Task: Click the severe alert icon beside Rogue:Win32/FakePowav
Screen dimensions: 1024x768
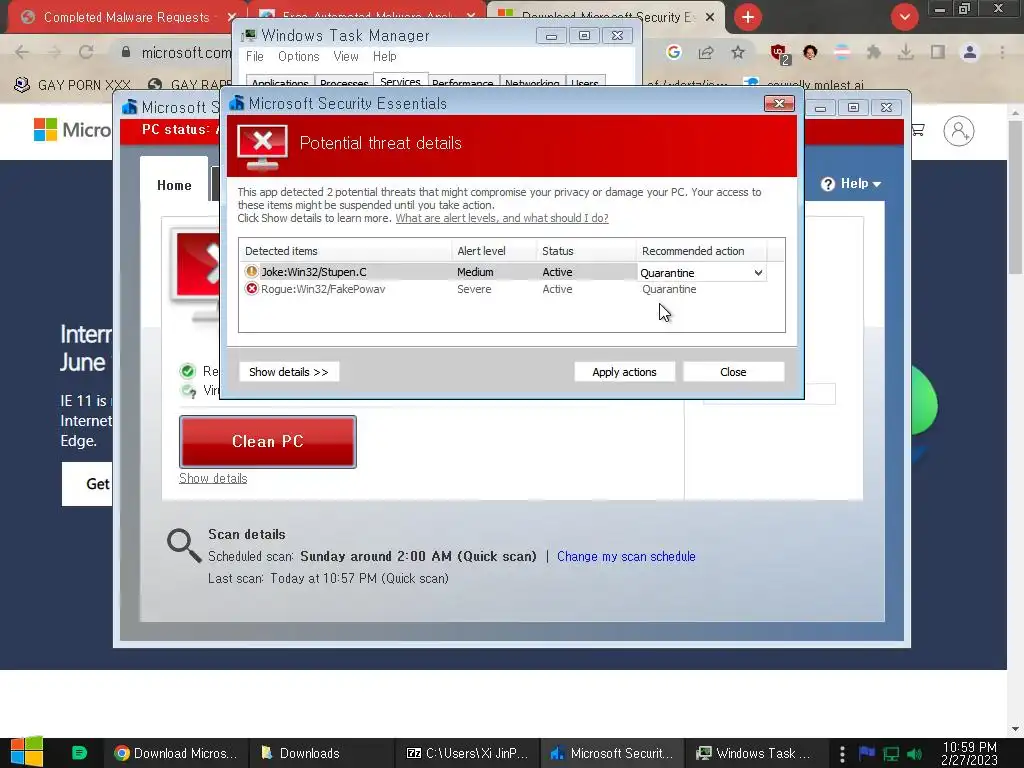Action: coord(251,289)
